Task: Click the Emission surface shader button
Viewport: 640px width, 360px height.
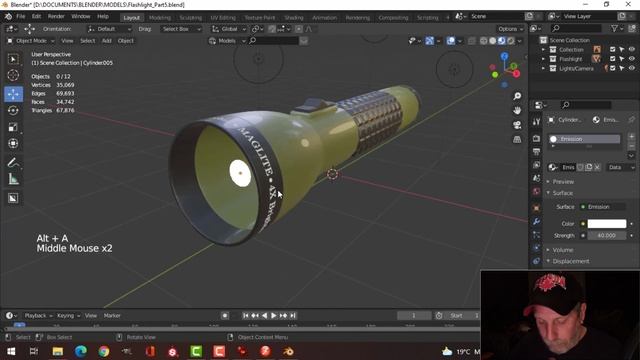Action: tap(603, 207)
